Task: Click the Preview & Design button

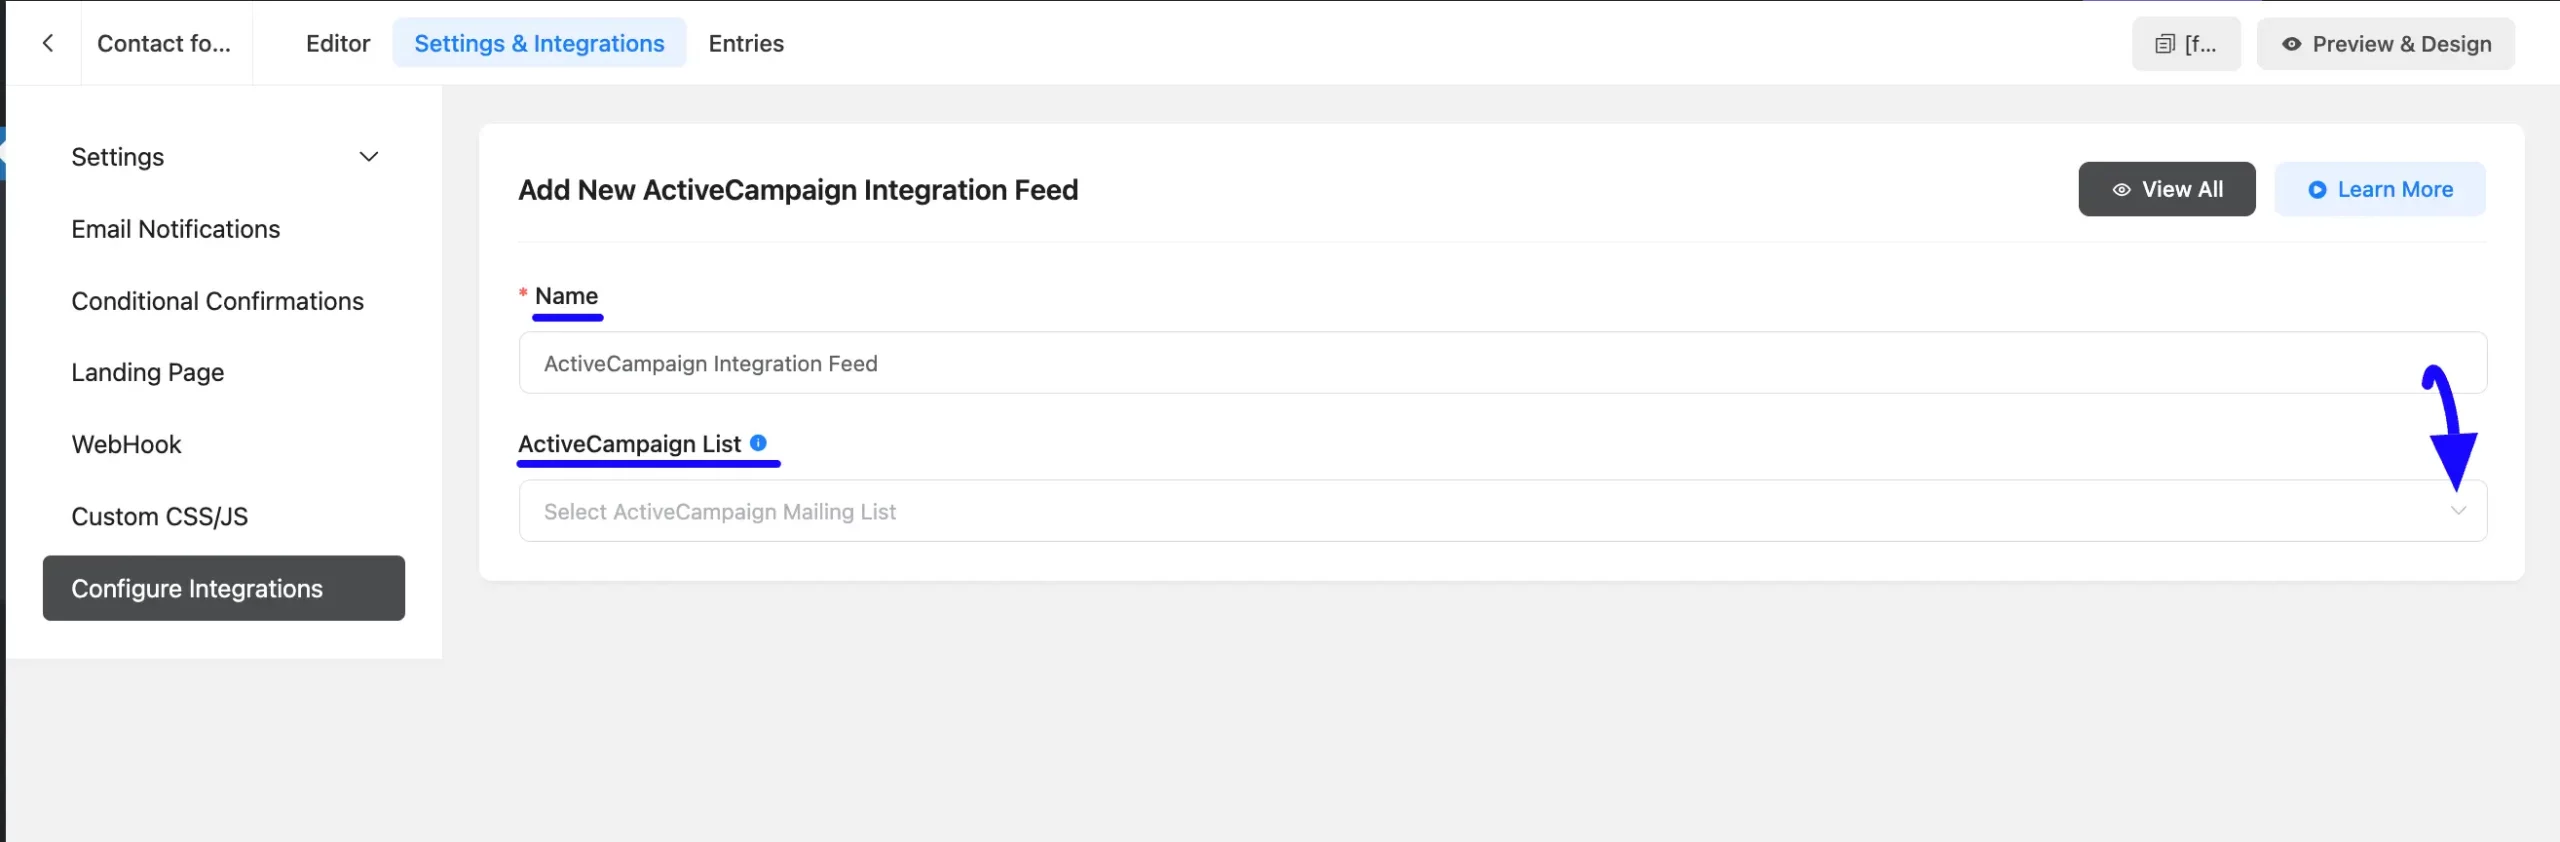Action: coord(2385,44)
